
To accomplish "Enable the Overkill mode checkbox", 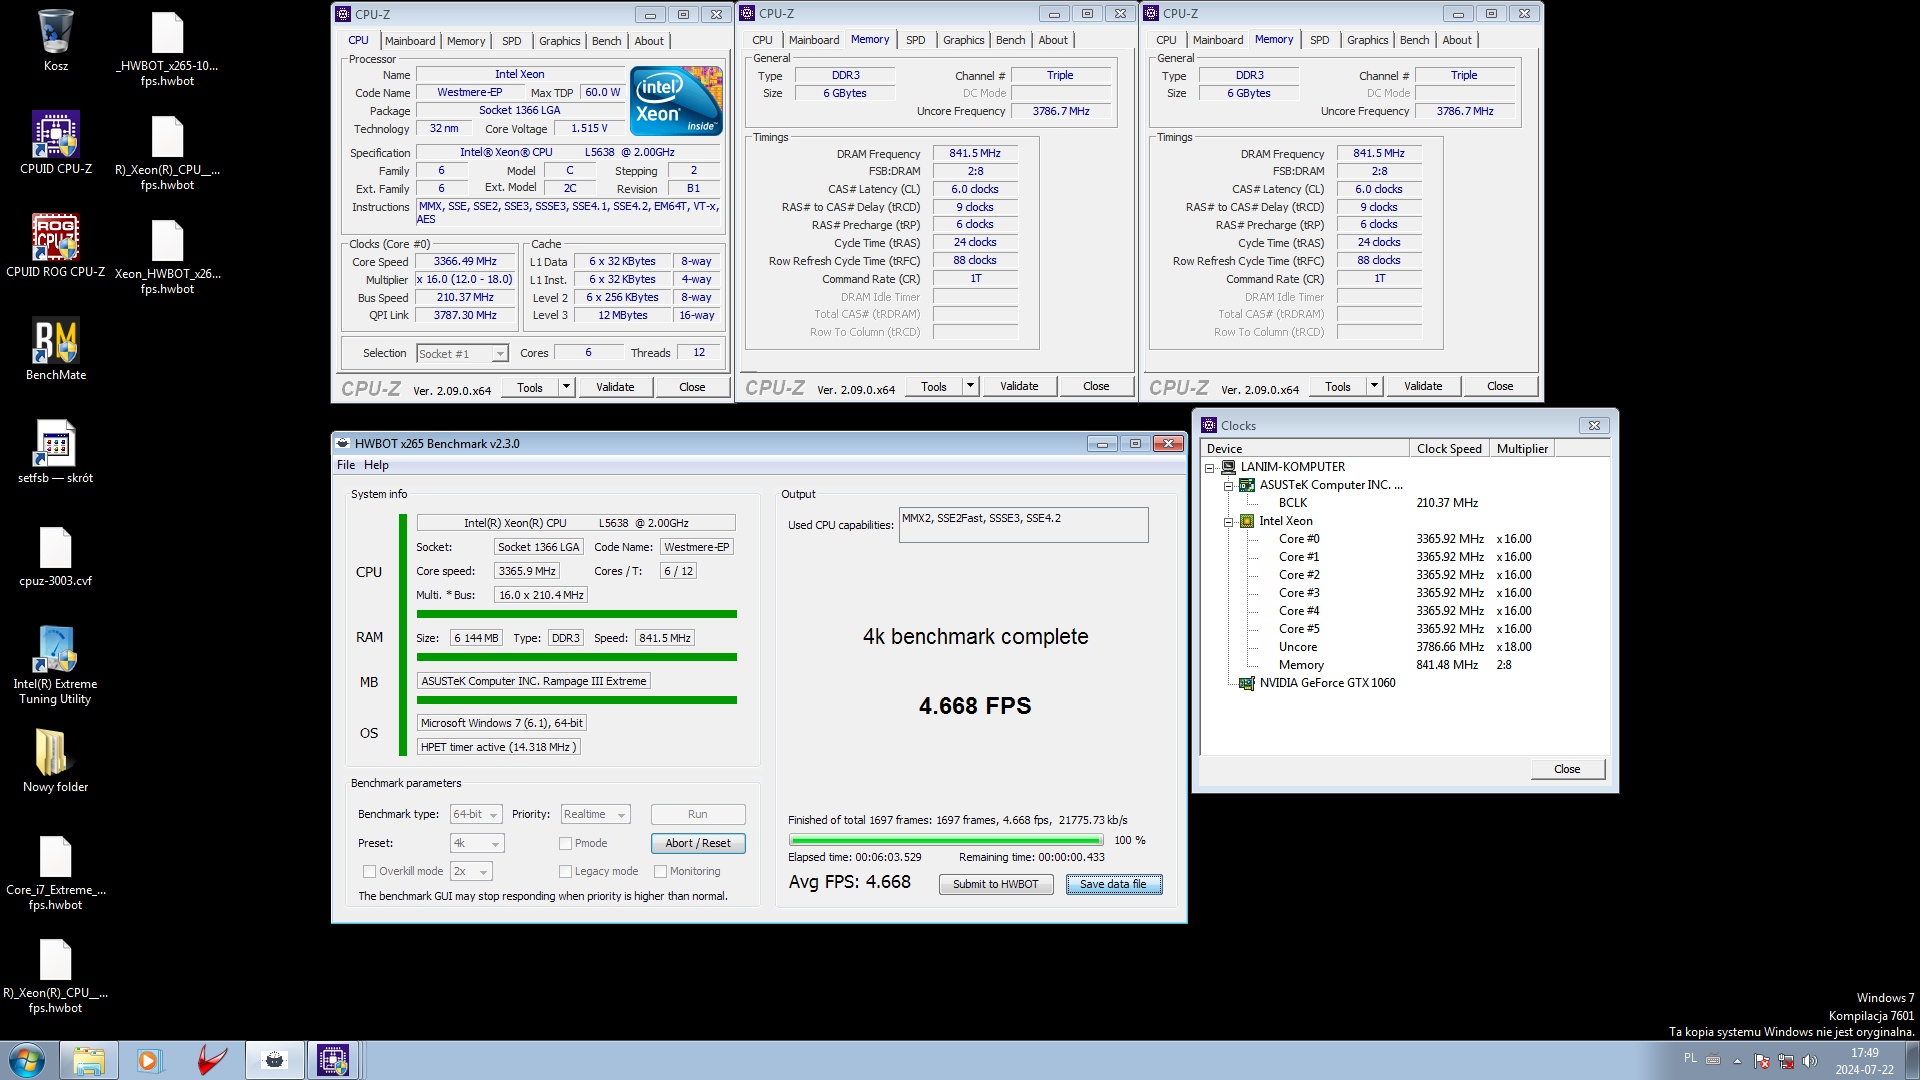I will tap(369, 871).
